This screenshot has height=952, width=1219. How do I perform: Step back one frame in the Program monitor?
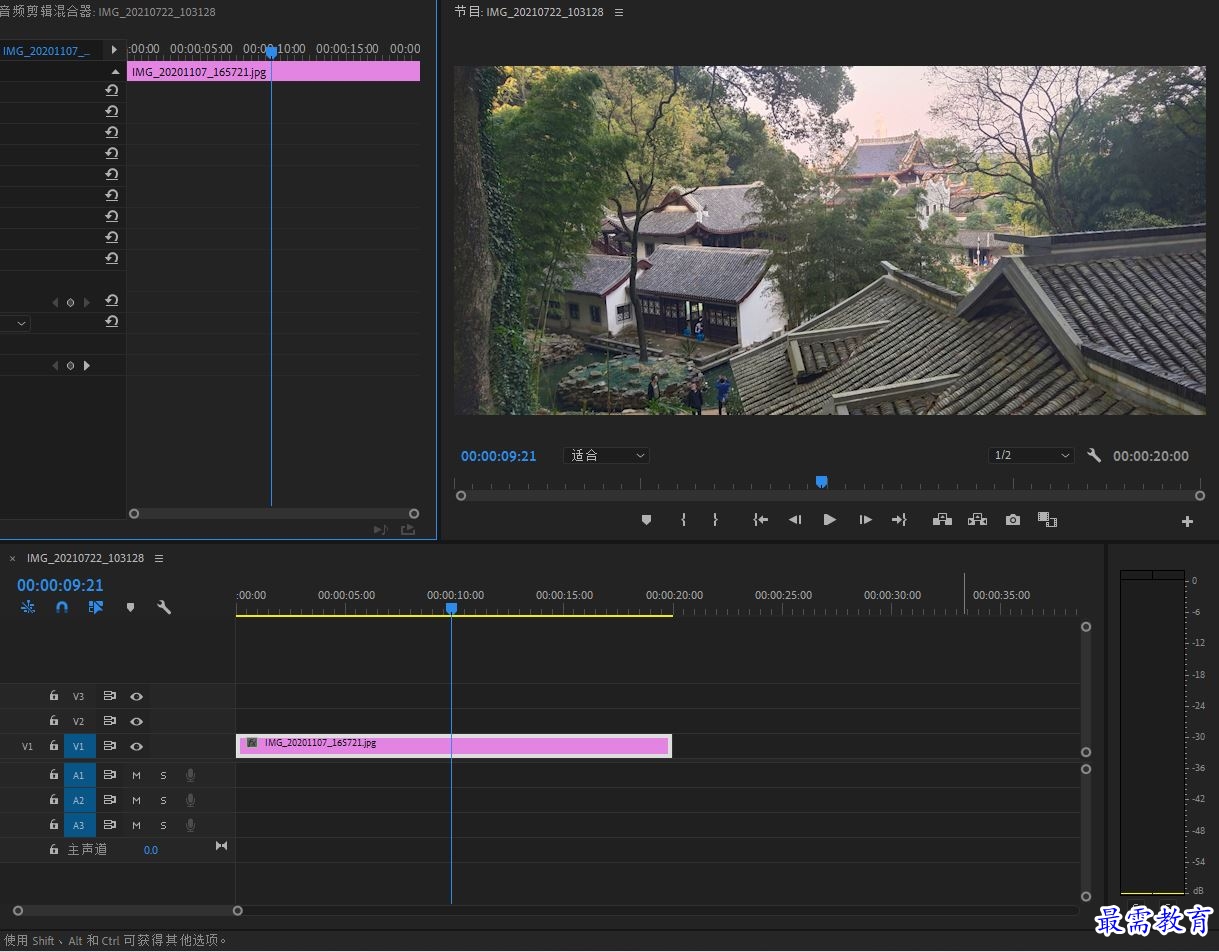795,520
